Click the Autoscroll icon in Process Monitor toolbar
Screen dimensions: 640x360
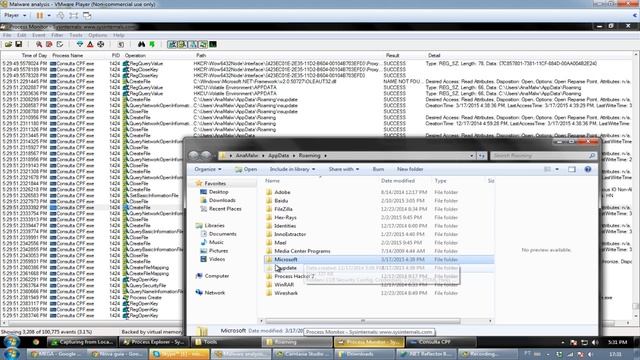point(49,44)
